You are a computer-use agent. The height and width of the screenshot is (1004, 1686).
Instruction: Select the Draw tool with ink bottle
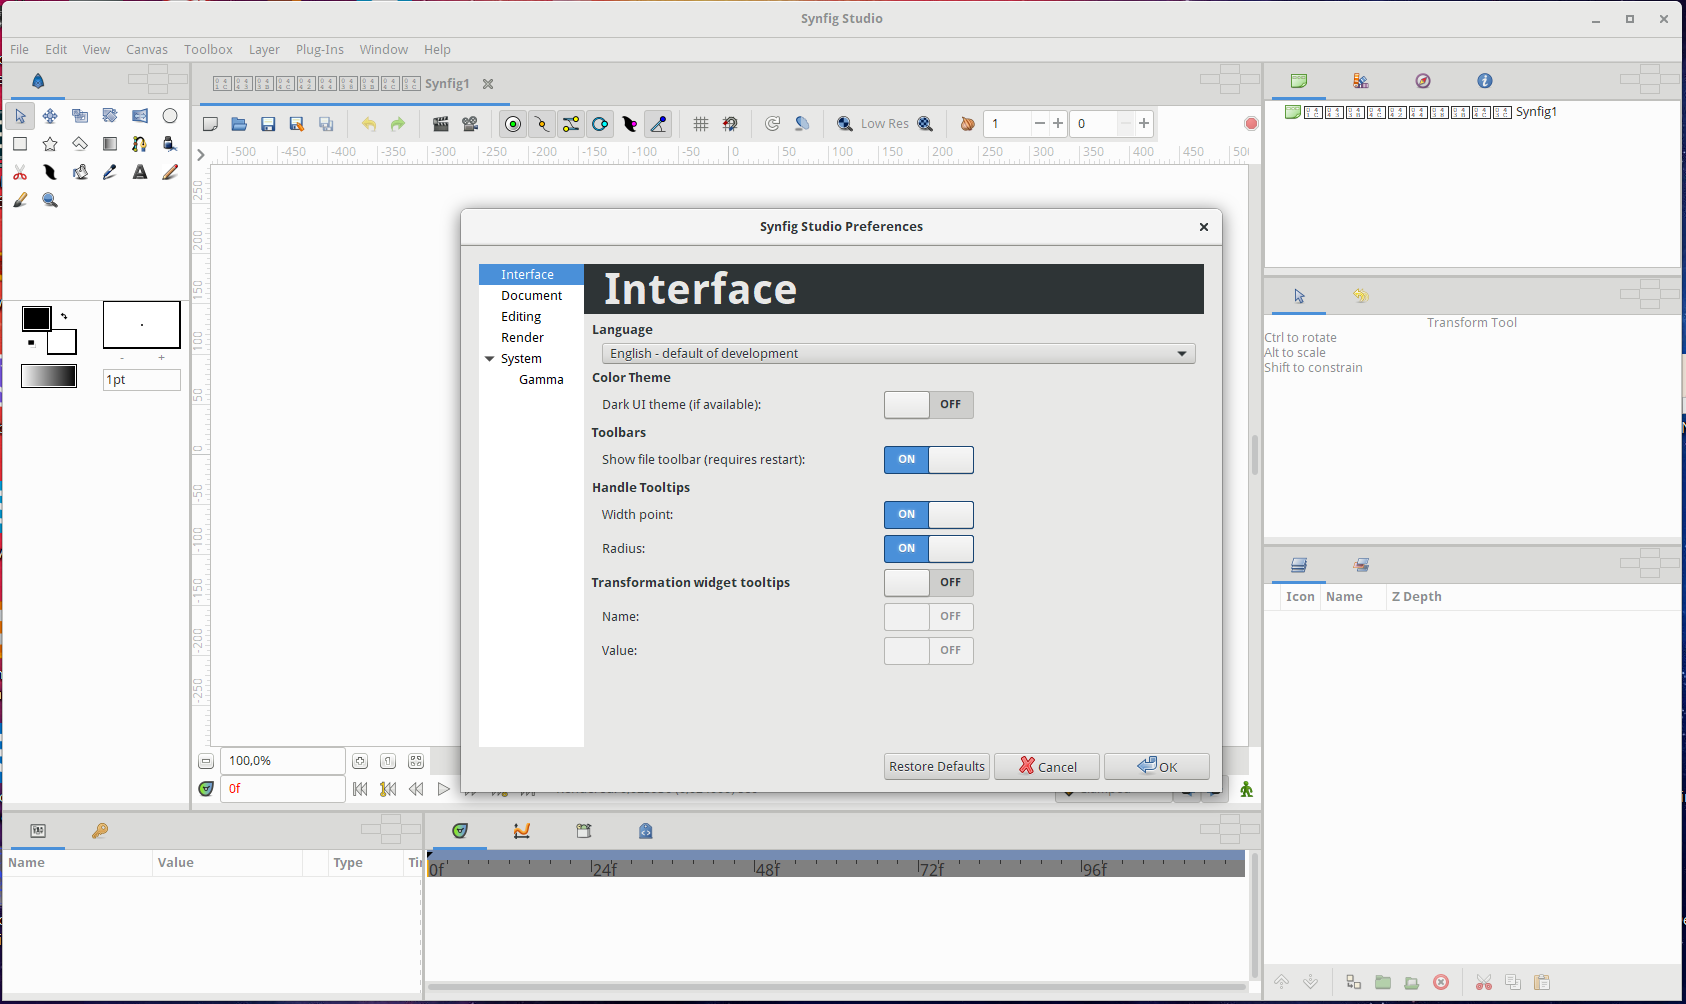[170, 144]
